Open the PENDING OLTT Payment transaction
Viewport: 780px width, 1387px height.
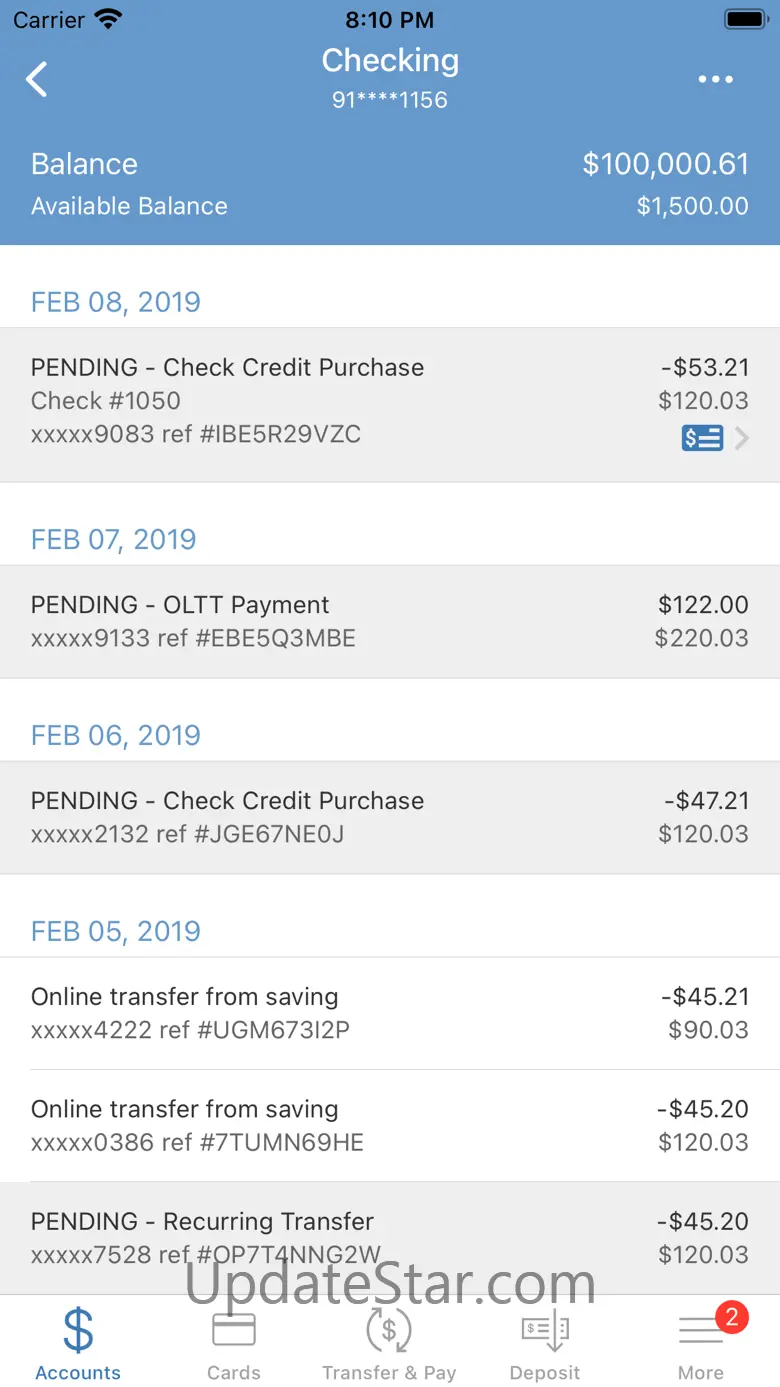tap(390, 621)
